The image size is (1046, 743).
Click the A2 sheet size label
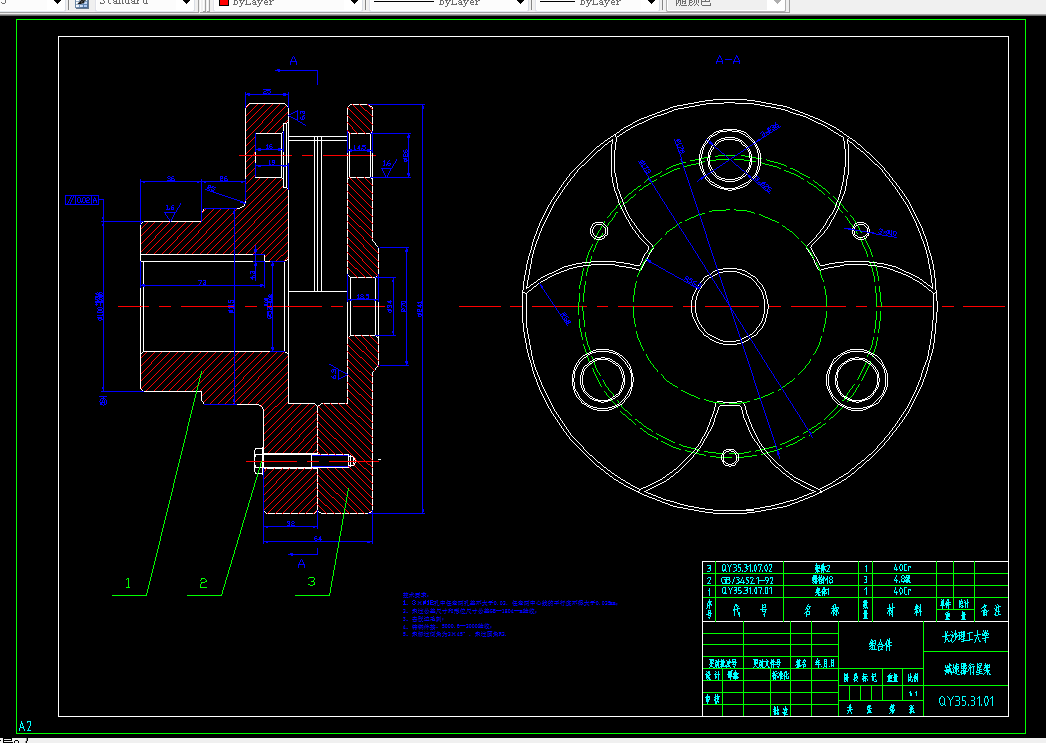pyautogui.click(x=25, y=726)
